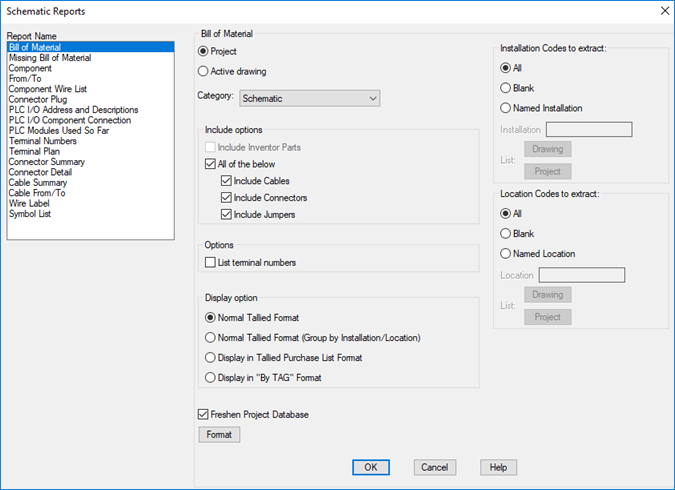Choose Component Wire List in report list
The width and height of the screenshot is (675, 490).
click(48, 89)
